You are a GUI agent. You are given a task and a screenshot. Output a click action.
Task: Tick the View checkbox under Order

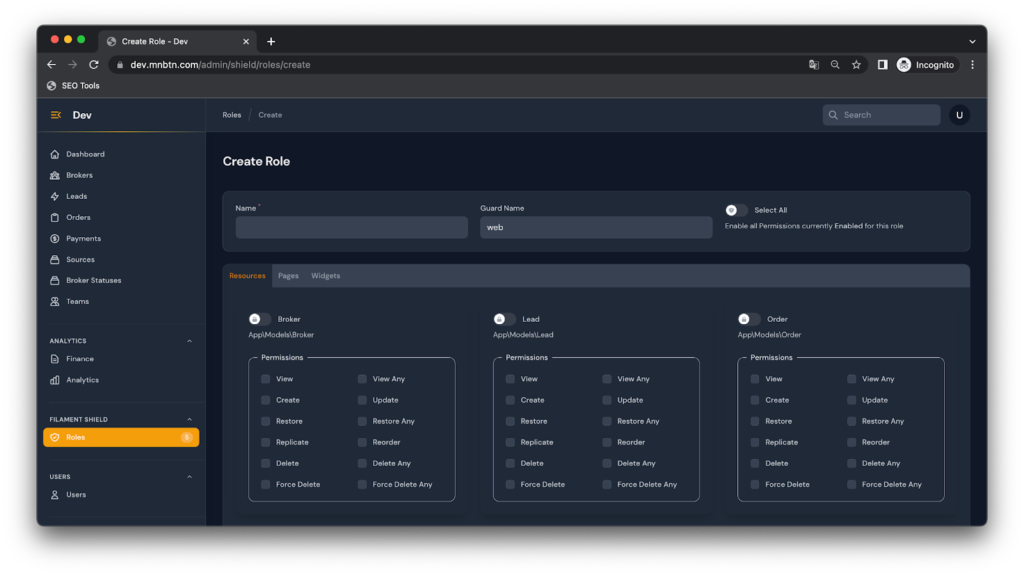coord(755,379)
